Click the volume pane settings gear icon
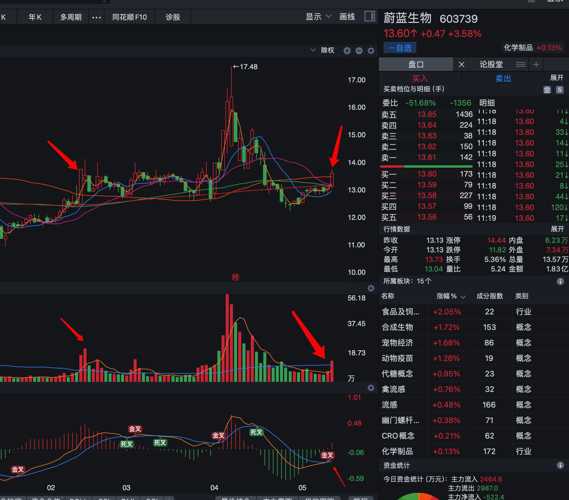This screenshot has width=569, height=500. [371, 288]
